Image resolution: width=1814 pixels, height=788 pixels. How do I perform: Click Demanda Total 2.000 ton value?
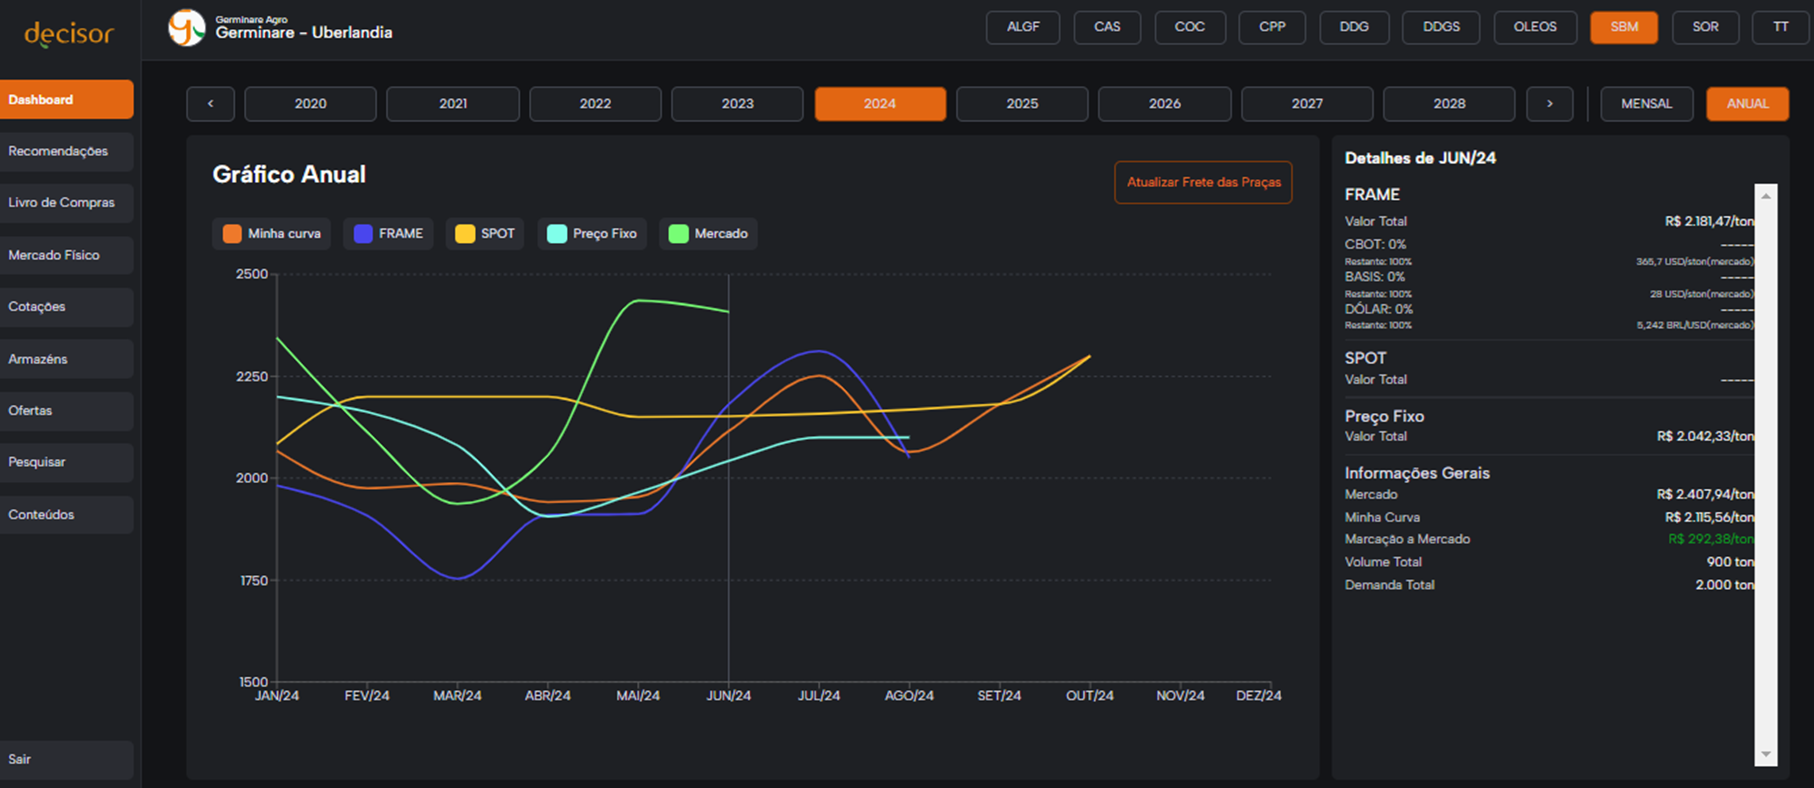pyautogui.click(x=1724, y=586)
